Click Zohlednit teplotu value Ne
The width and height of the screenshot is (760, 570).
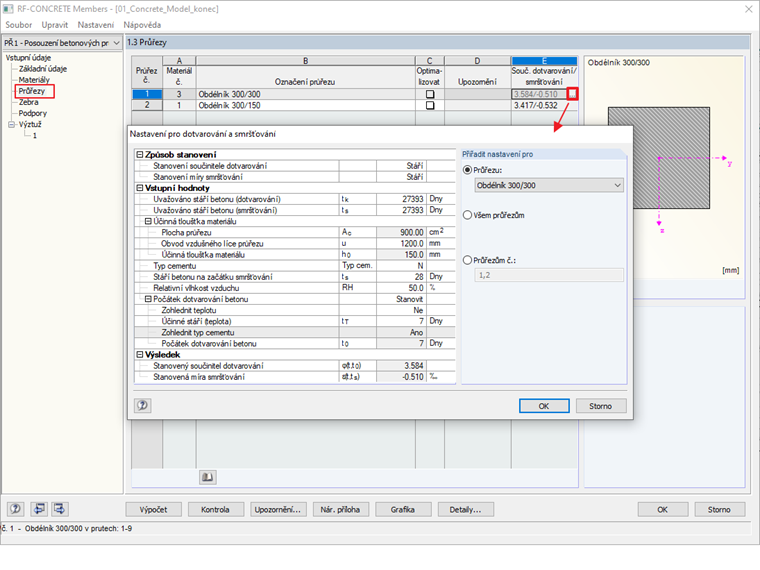point(401,310)
